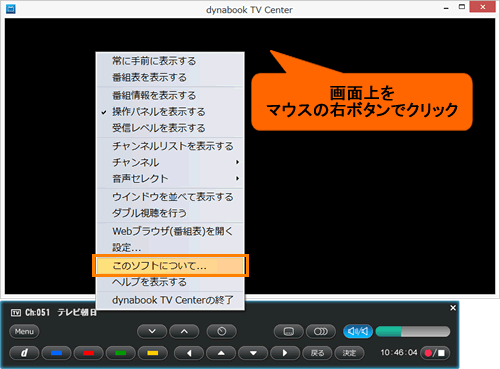Click the up arrow navigation button

tap(221, 353)
